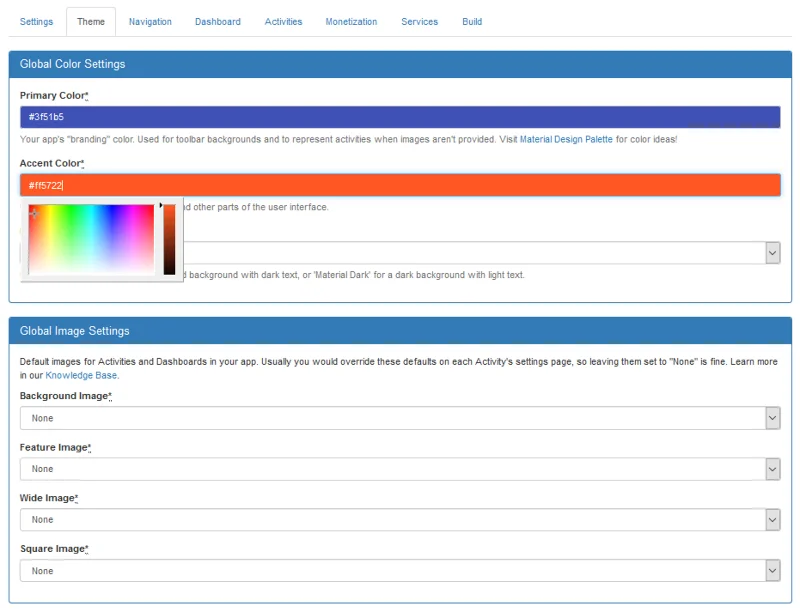The image size is (800, 612).
Task: Click the Global Image Settings header
Action: (400, 331)
